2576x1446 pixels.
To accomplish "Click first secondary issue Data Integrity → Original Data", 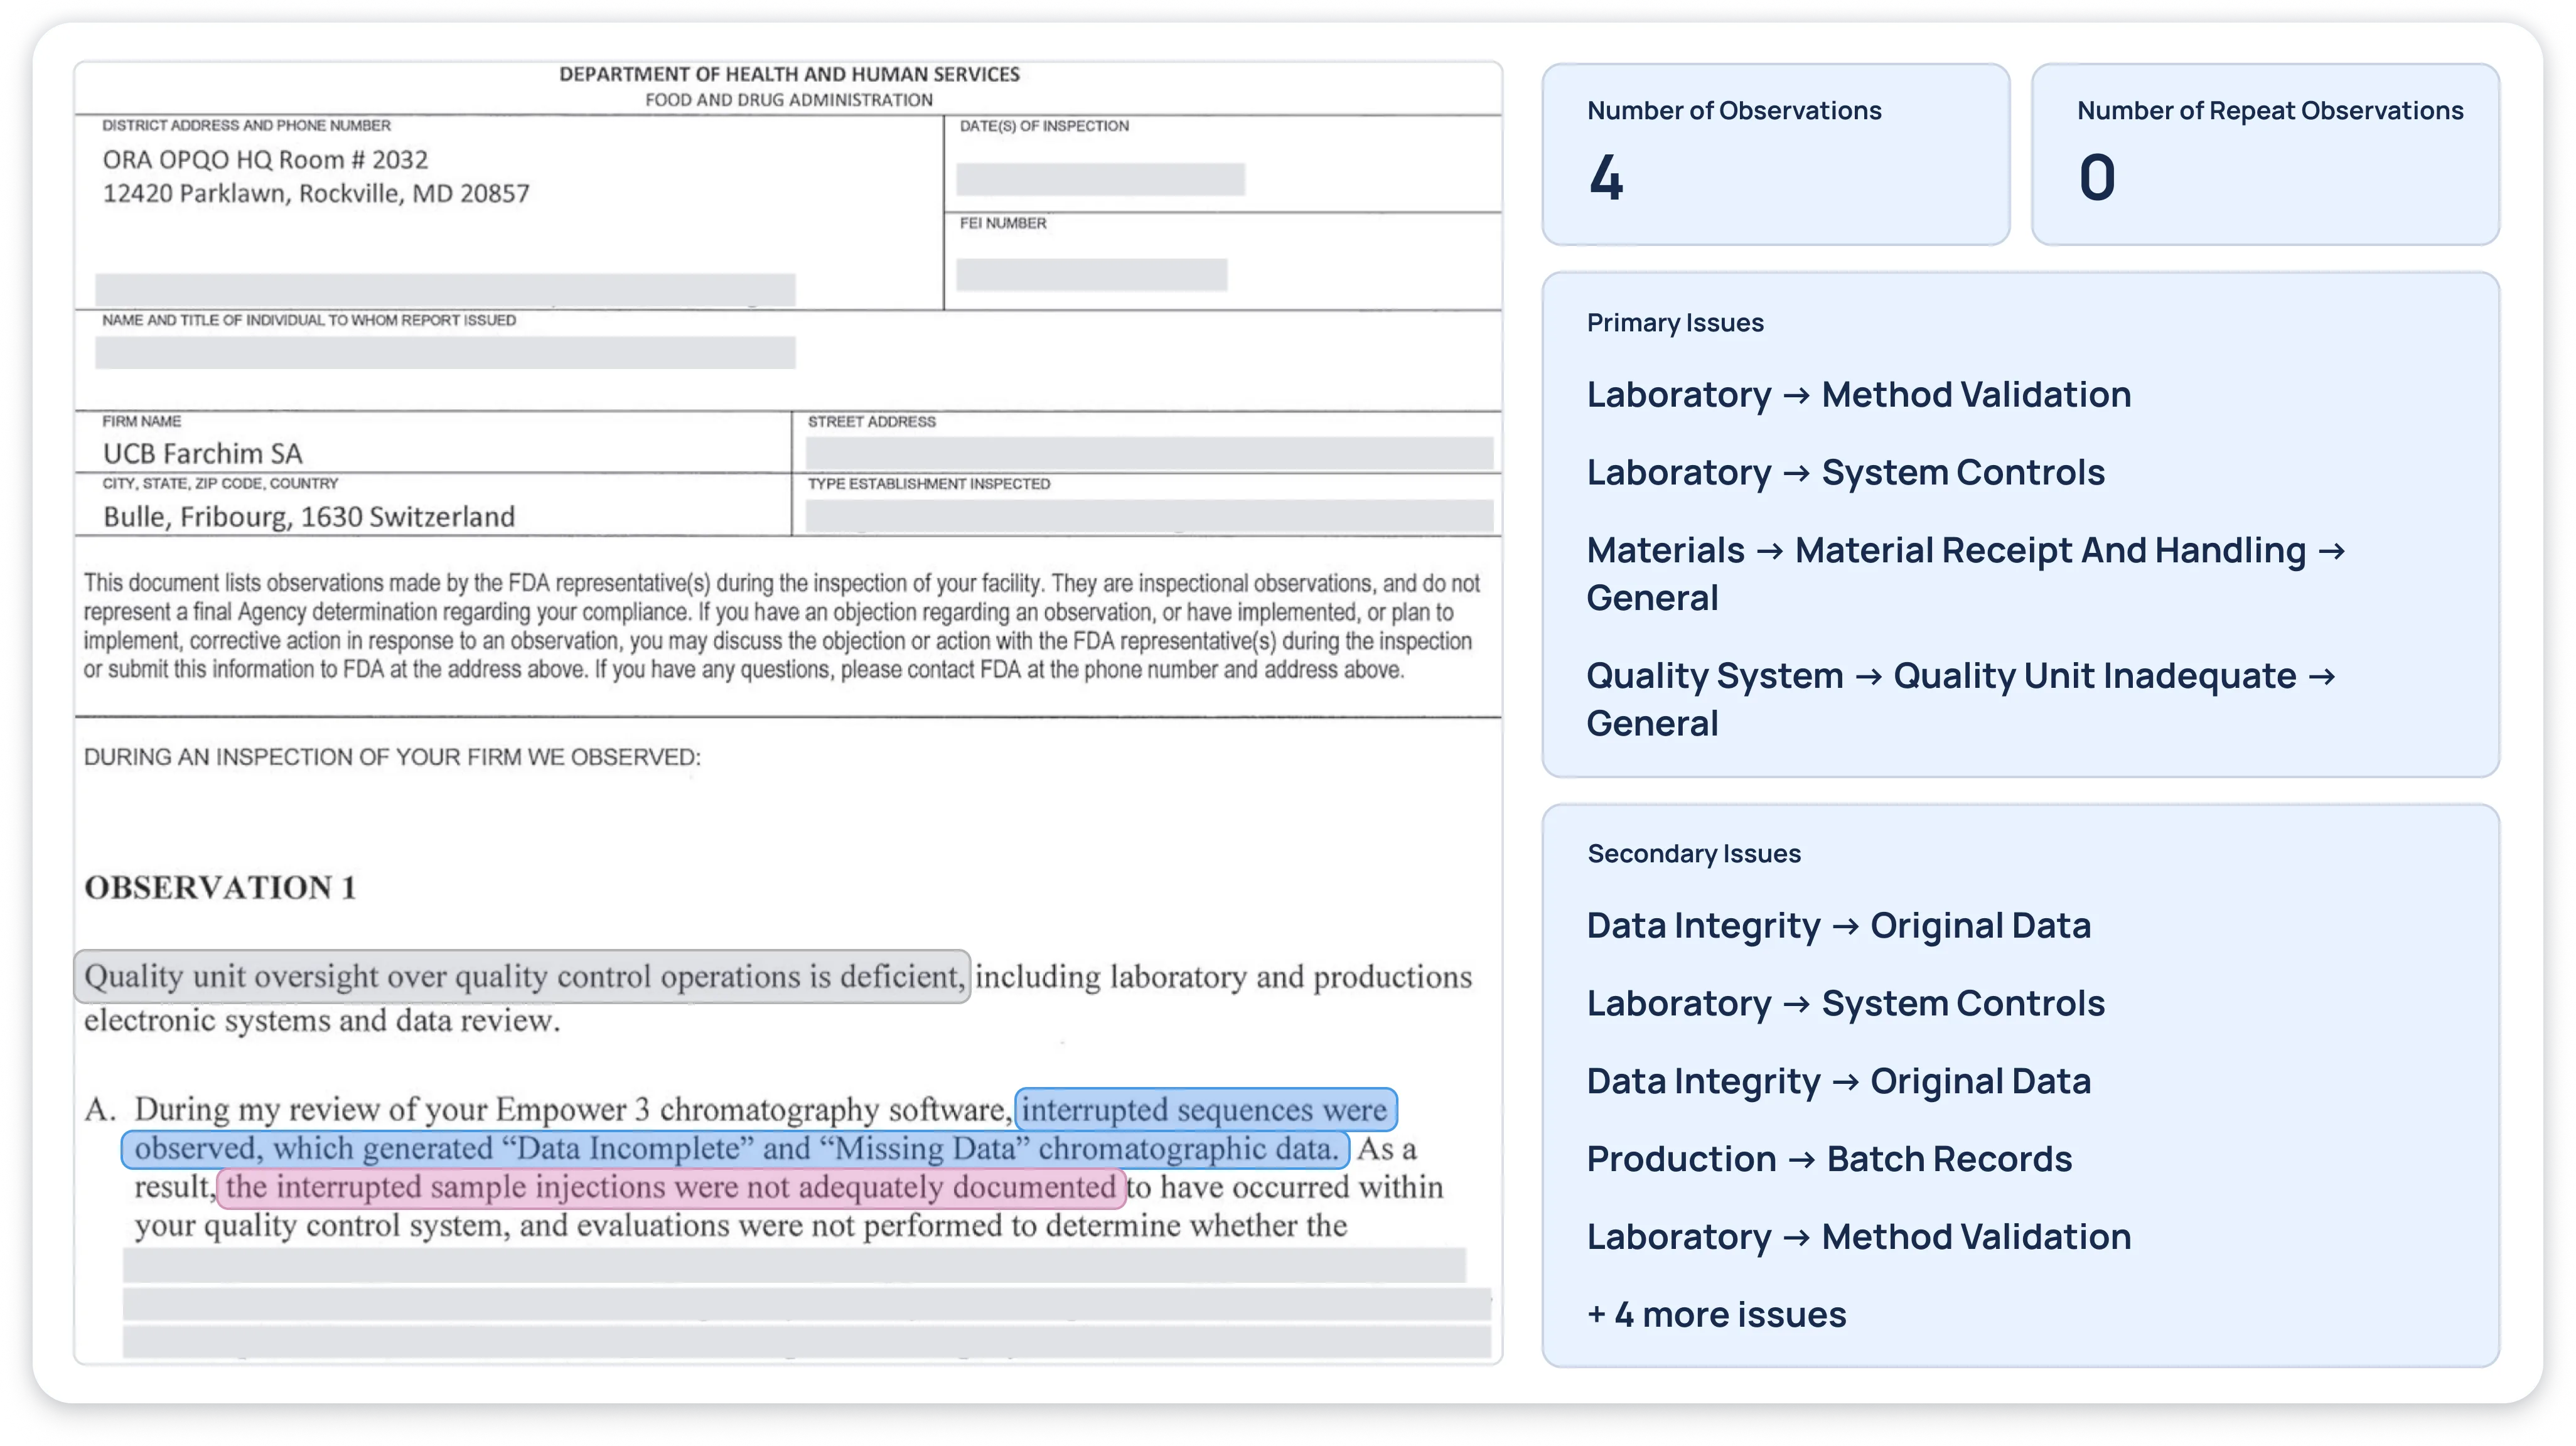I will (x=1838, y=926).
